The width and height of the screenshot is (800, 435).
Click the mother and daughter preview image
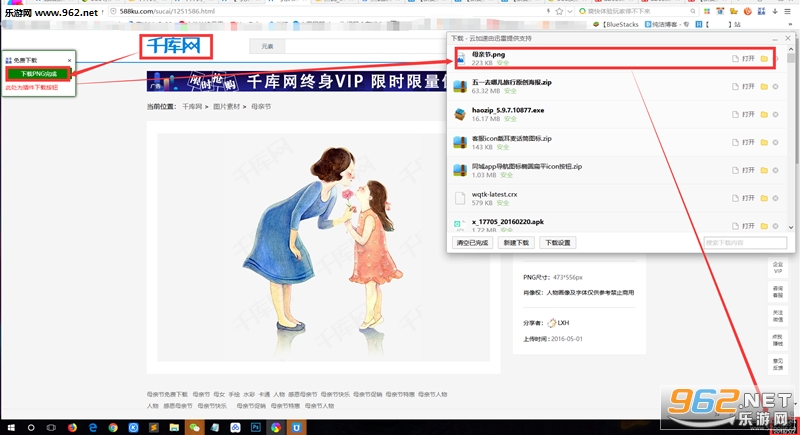pyautogui.click(x=323, y=247)
